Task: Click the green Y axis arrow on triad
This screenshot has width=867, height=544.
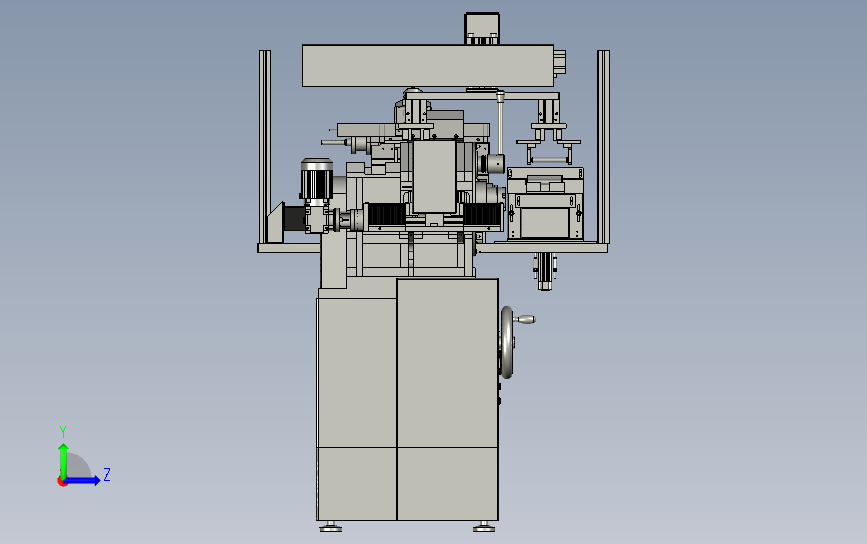Action: point(63,460)
